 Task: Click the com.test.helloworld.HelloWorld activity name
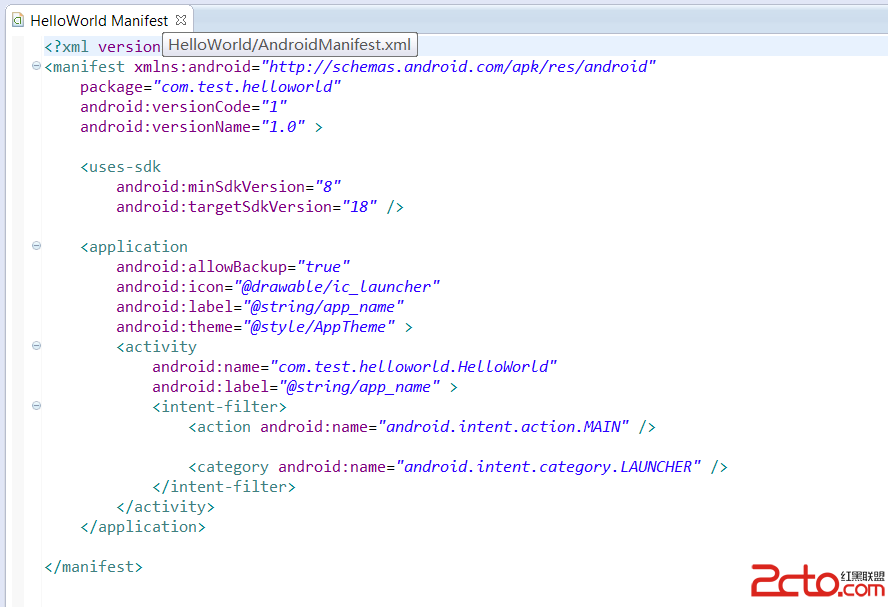(x=413, y=367)
